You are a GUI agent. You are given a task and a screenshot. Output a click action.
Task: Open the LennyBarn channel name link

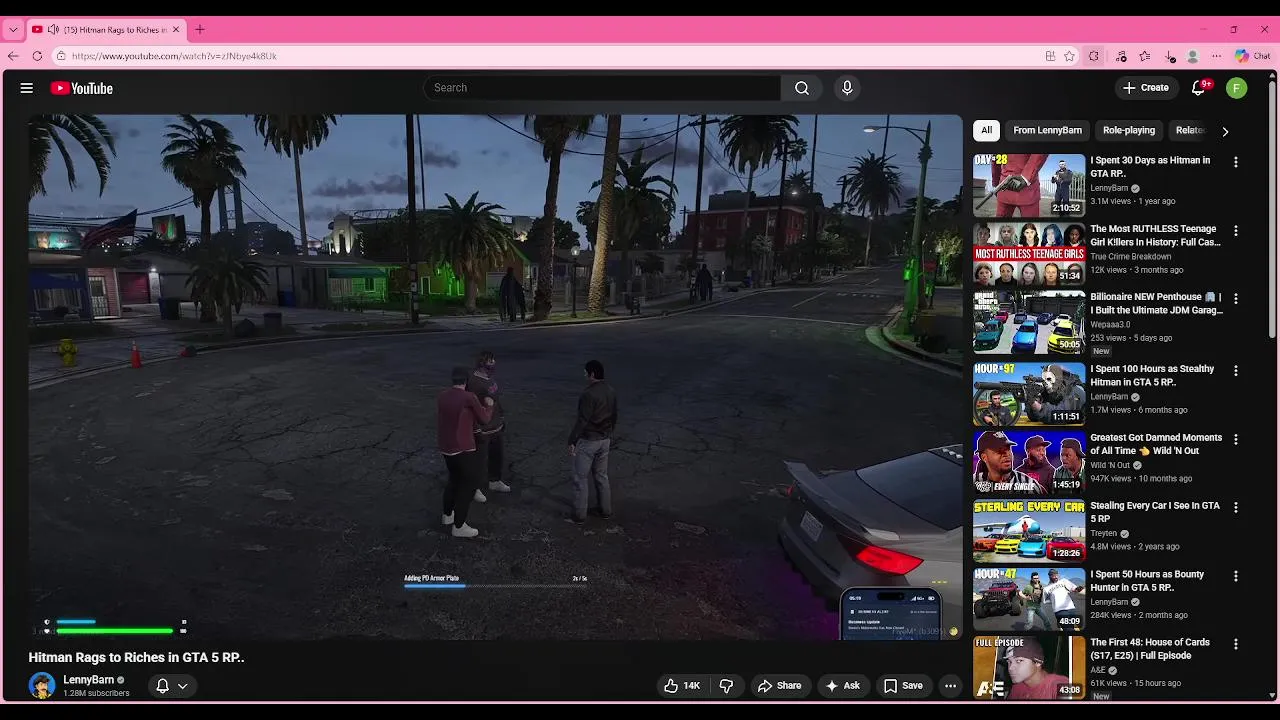point(88,680)
